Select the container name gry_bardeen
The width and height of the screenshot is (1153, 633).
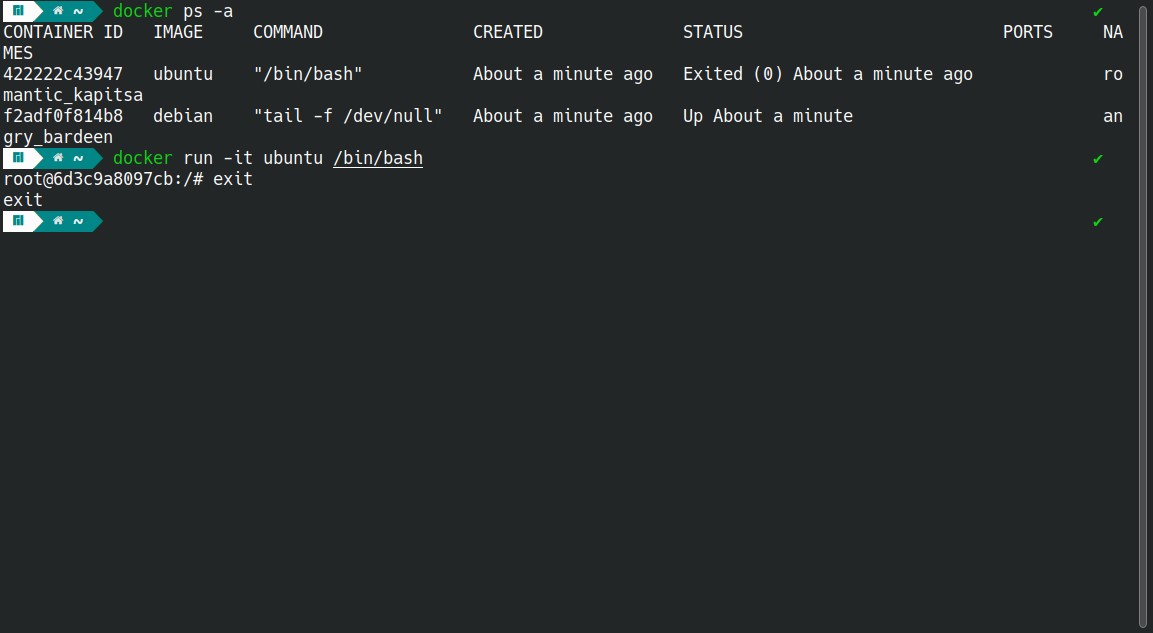(x=58, y=137)
